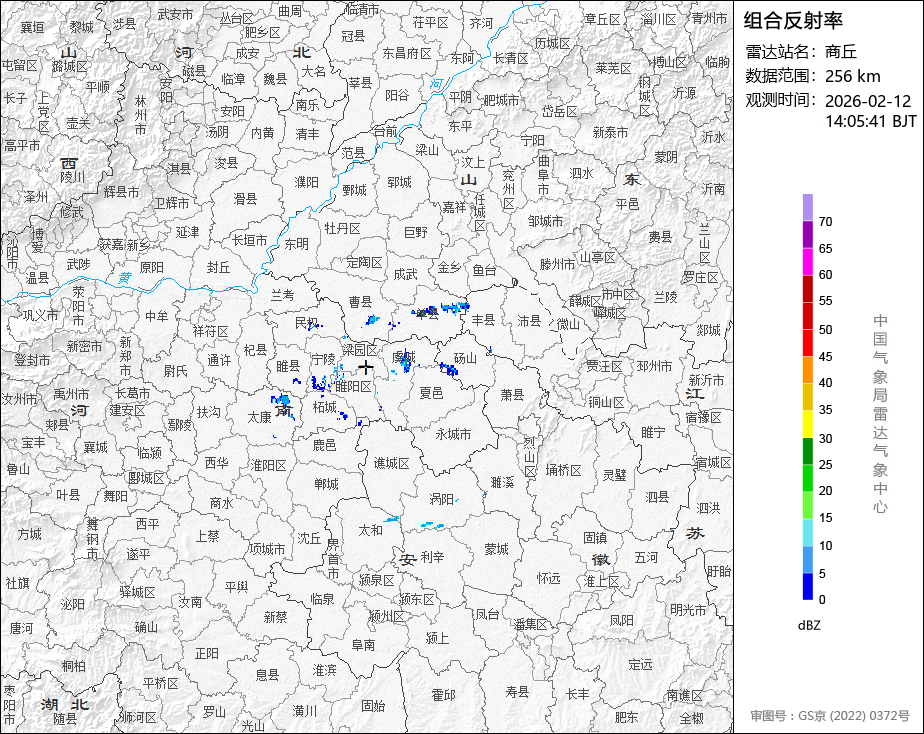Click the black cross radar station marker
Viewport: 924px width, 734px height.
(x=366, y=368)
